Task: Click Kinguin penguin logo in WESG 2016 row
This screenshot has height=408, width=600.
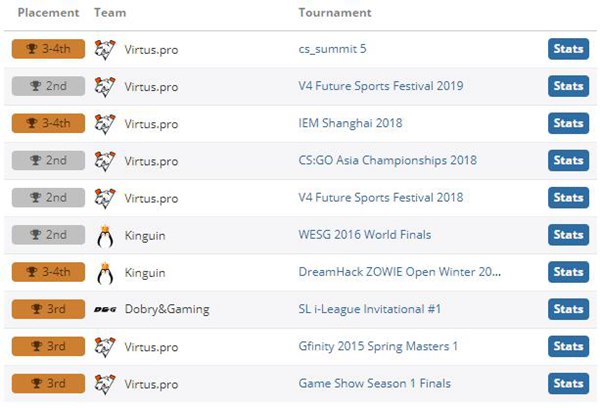Action: tap(105, 236)
